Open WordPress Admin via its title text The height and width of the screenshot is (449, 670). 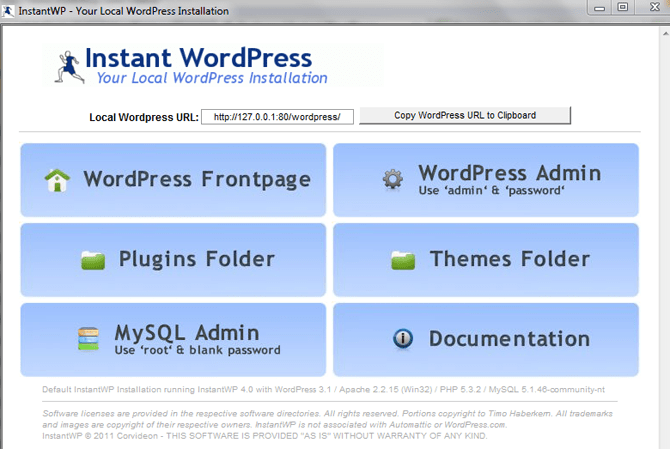509,173
